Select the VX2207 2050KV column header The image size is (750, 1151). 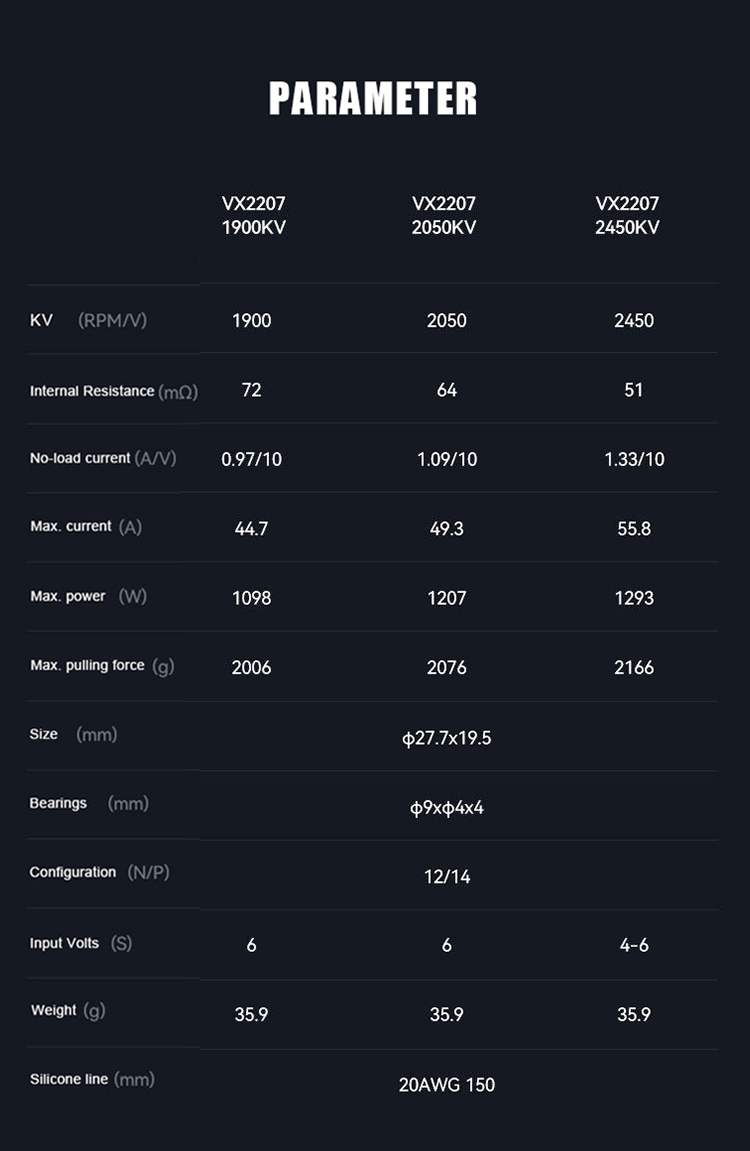click(443, 215)
